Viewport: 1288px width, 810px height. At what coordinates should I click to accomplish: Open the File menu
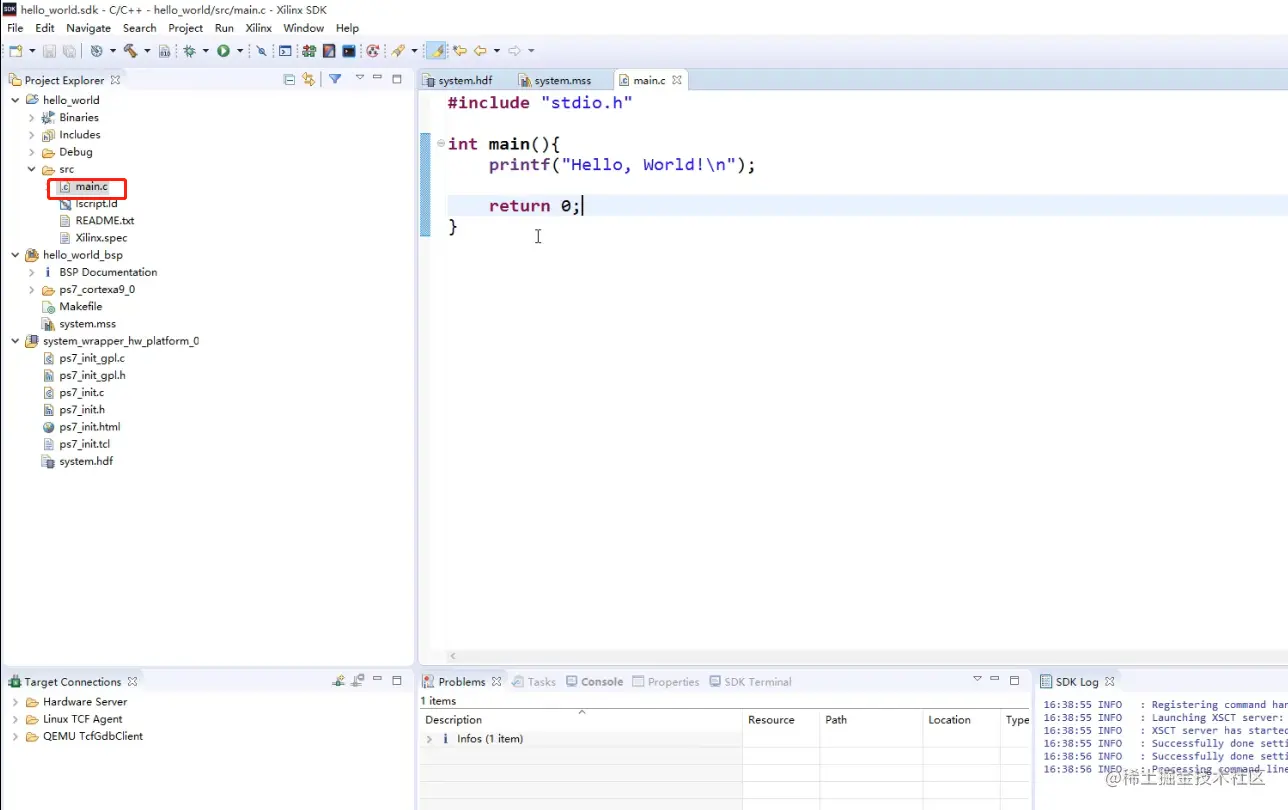coord(15,28)
